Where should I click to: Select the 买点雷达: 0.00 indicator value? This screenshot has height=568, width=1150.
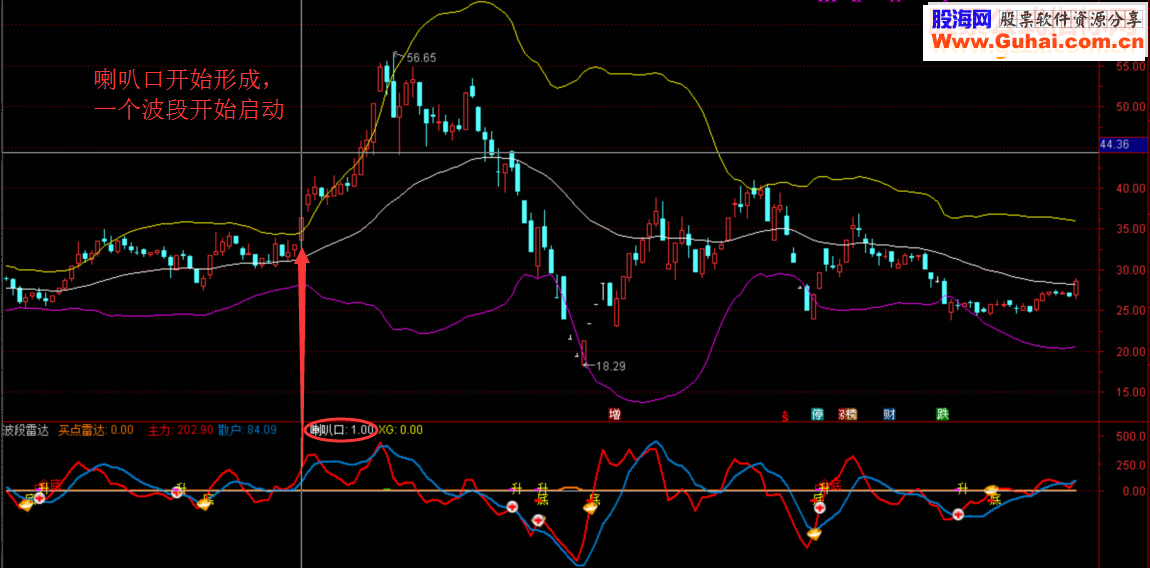coord(96,431)
